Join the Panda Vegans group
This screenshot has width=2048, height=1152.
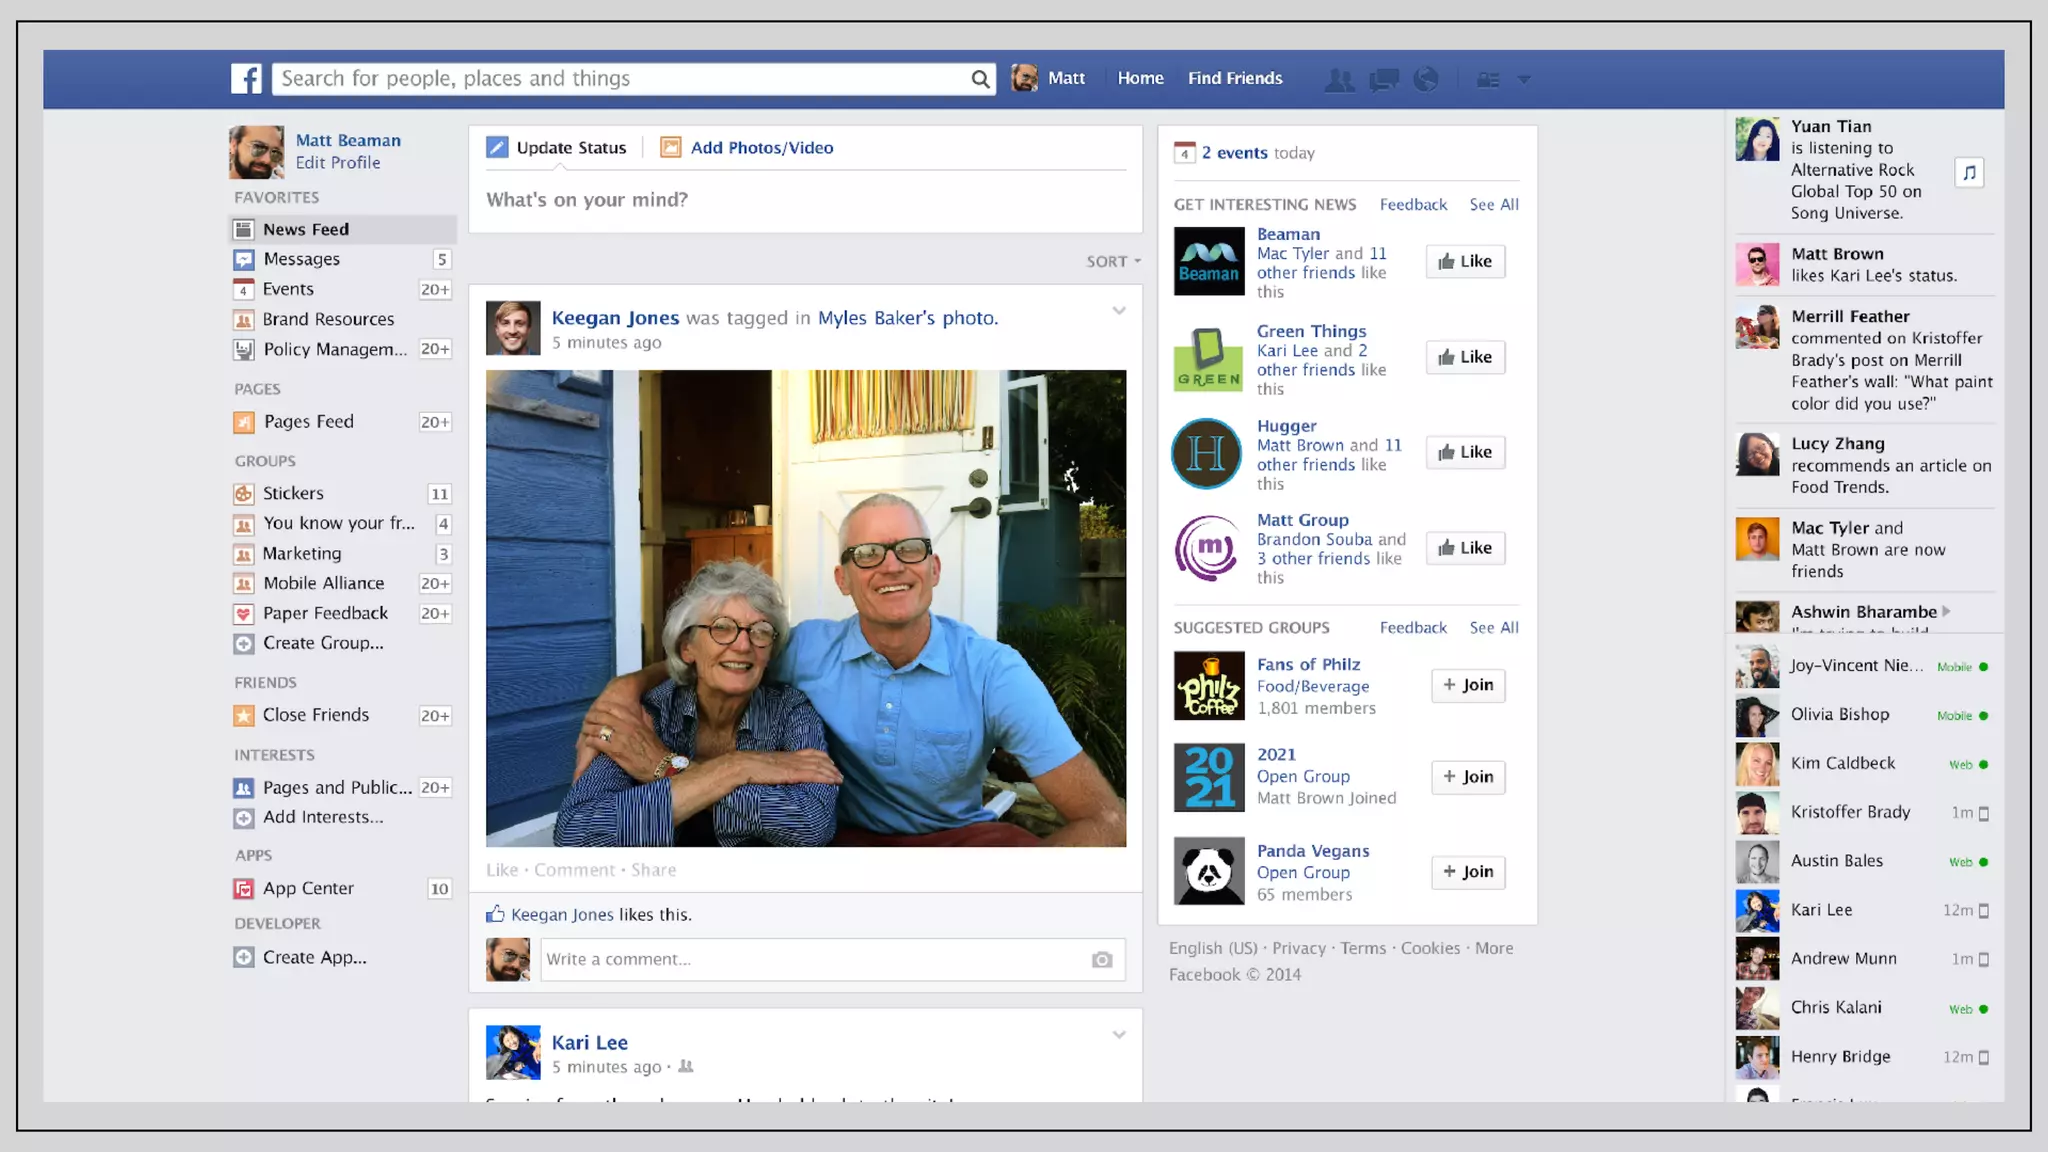(1467, 872)
